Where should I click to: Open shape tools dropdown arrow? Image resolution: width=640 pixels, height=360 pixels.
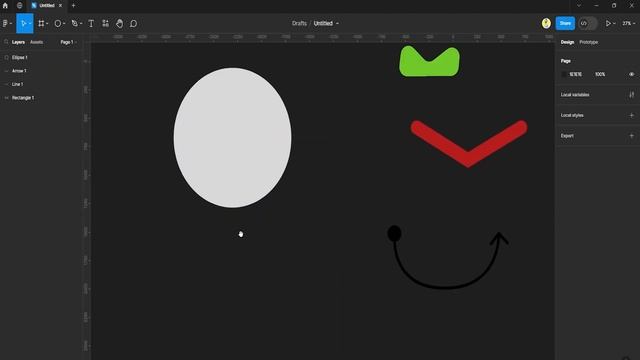(x=64, y=24)
